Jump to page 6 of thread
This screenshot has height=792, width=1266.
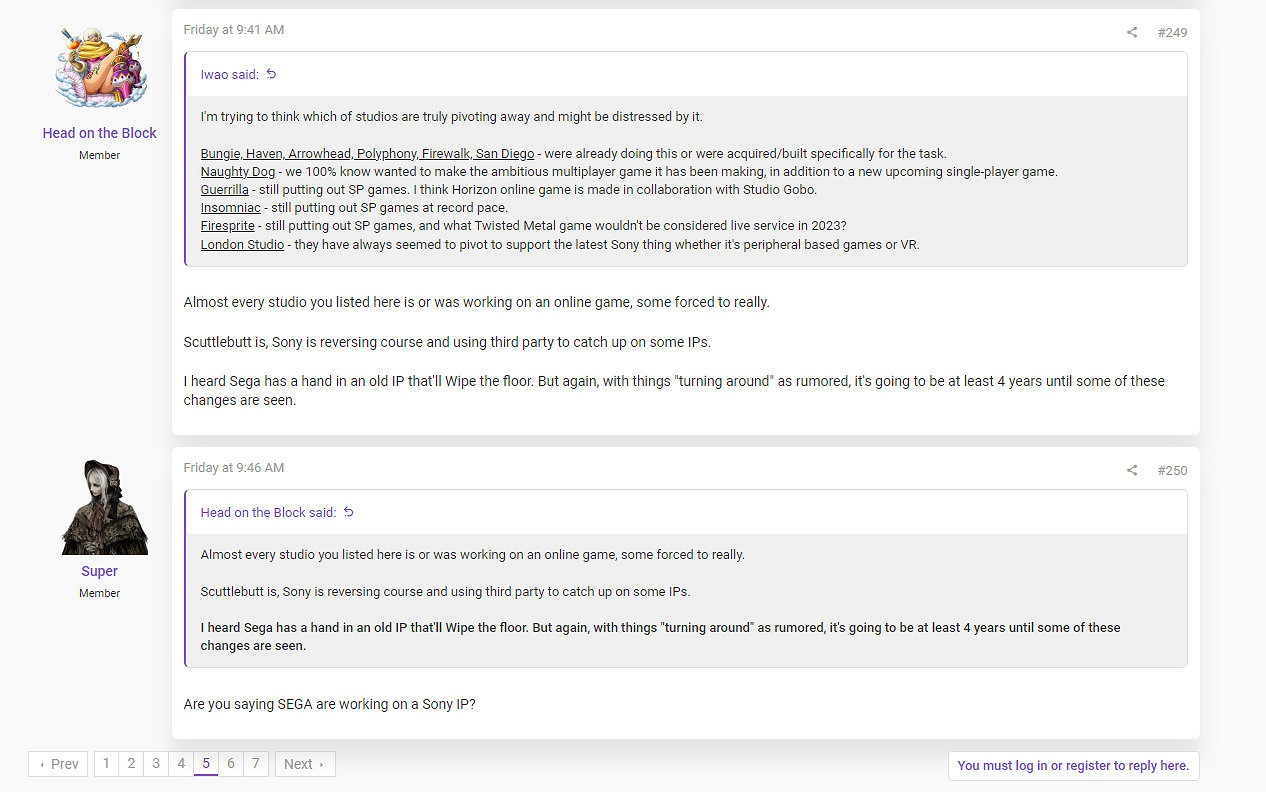pos(231,764)
